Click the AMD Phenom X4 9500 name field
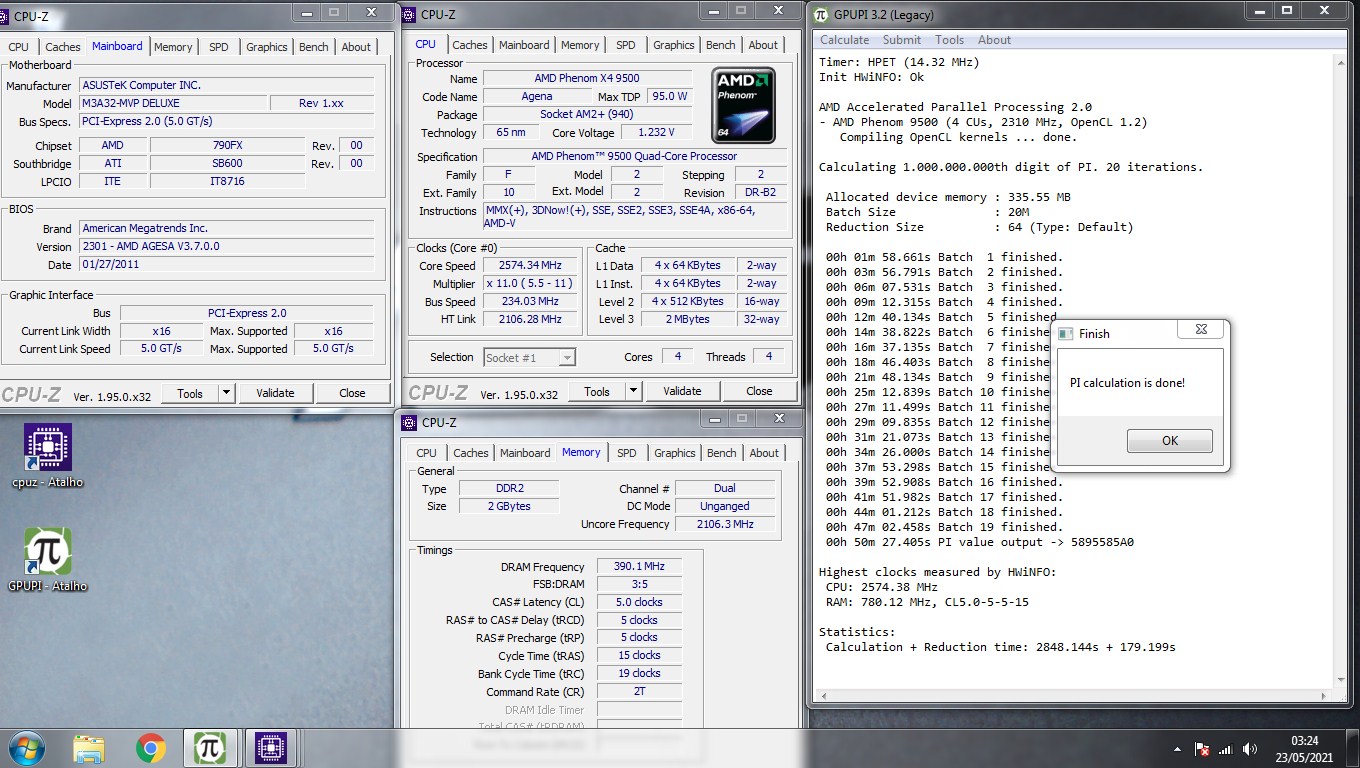The image size is (1360, 768). coord(587,78)
